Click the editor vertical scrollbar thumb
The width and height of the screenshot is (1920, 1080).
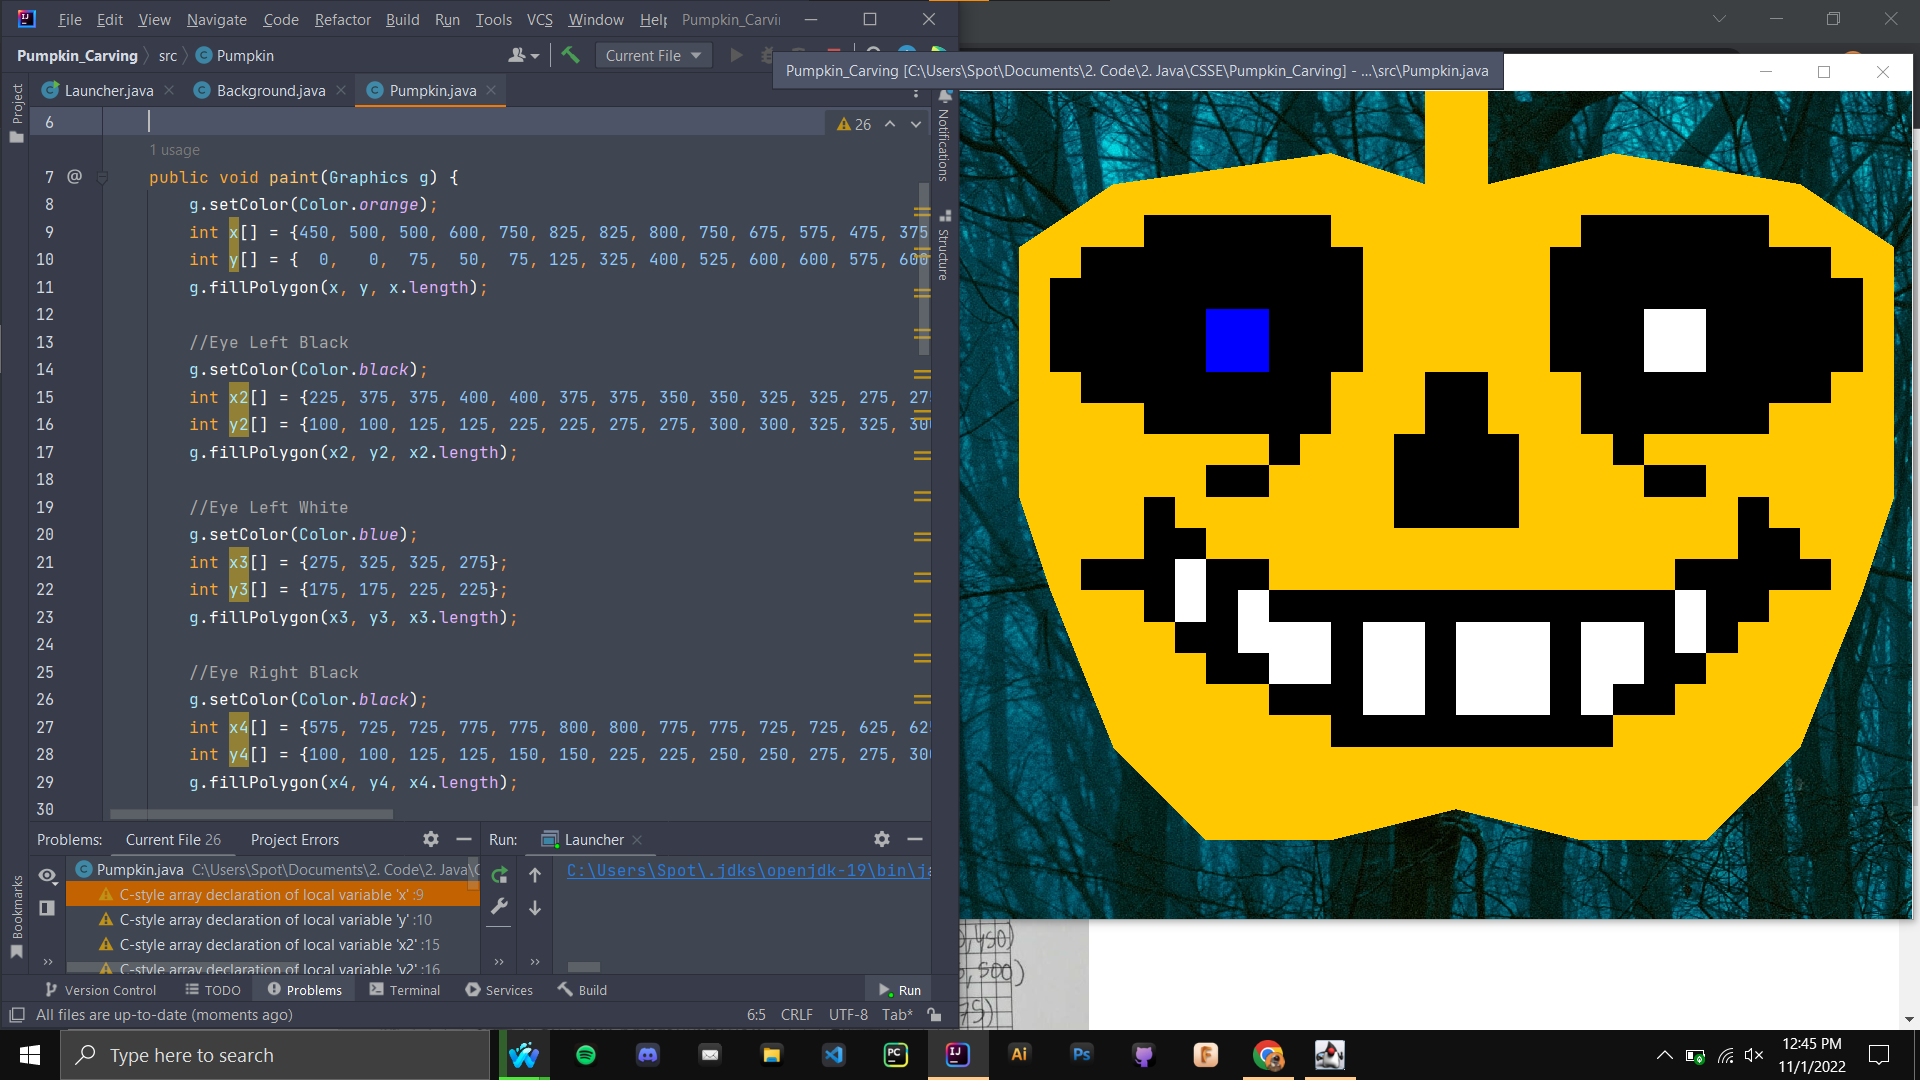923,270
